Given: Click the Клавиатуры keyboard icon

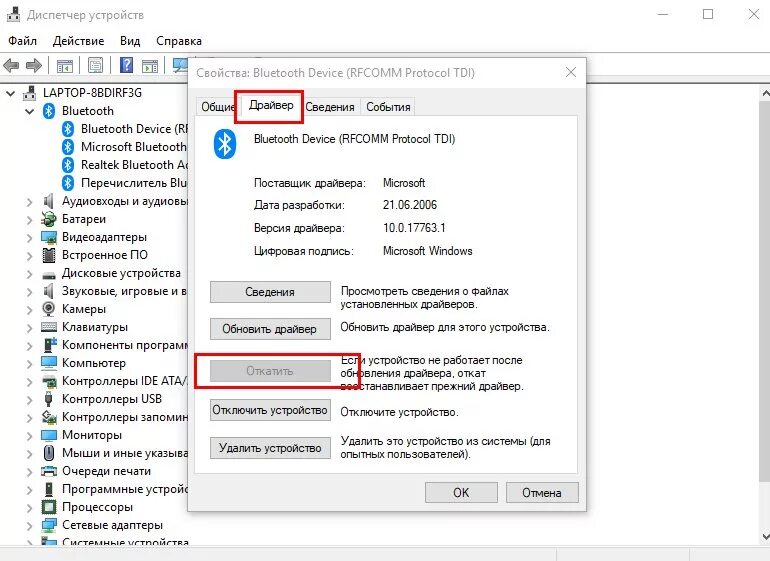Looking at the screenshot, I should (49, 327).
